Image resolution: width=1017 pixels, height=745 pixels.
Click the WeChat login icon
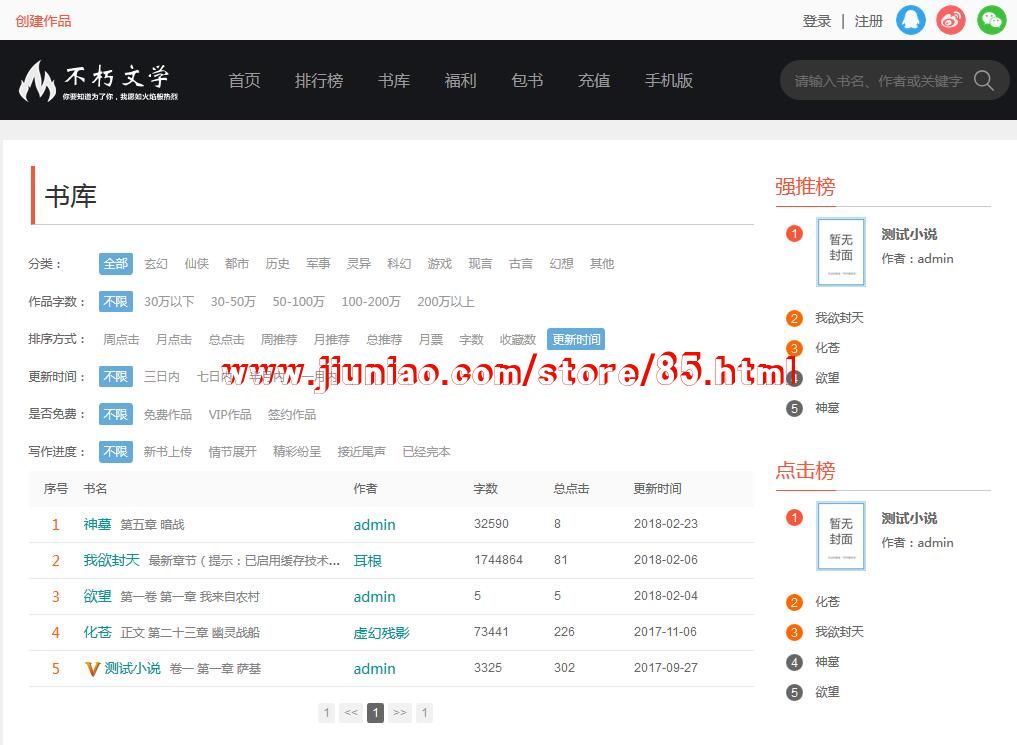pyautogui.click(x=991, y=20)
